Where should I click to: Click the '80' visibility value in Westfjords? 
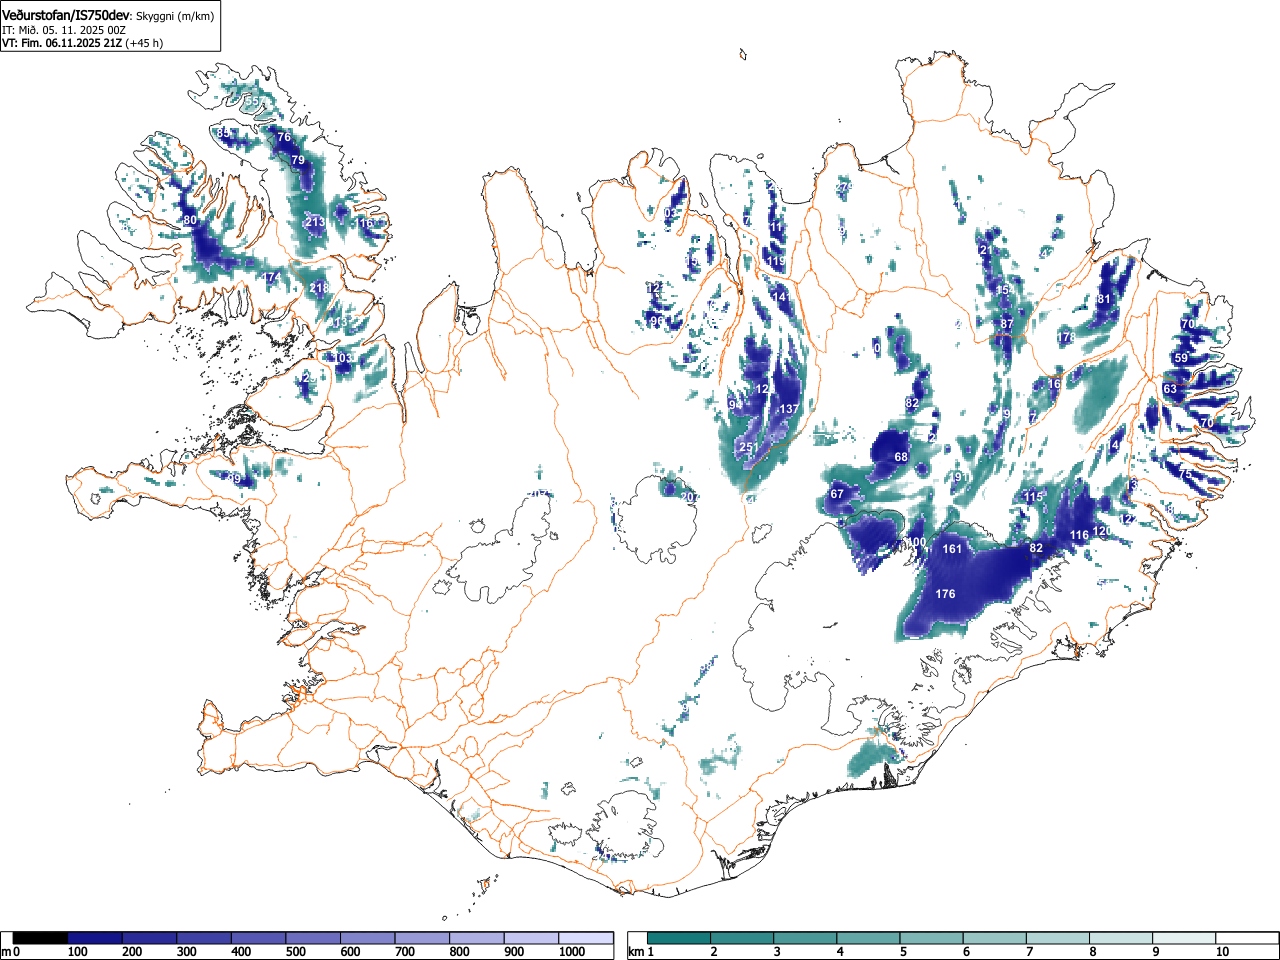(x=191, y=220)
